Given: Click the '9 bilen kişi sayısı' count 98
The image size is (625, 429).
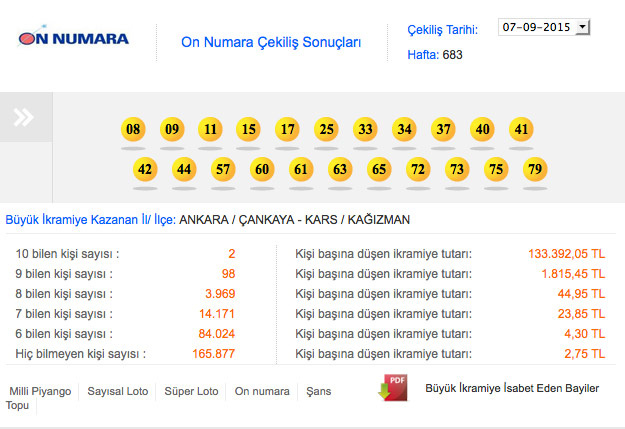Looking at the screenshot, I should point(228,274).
